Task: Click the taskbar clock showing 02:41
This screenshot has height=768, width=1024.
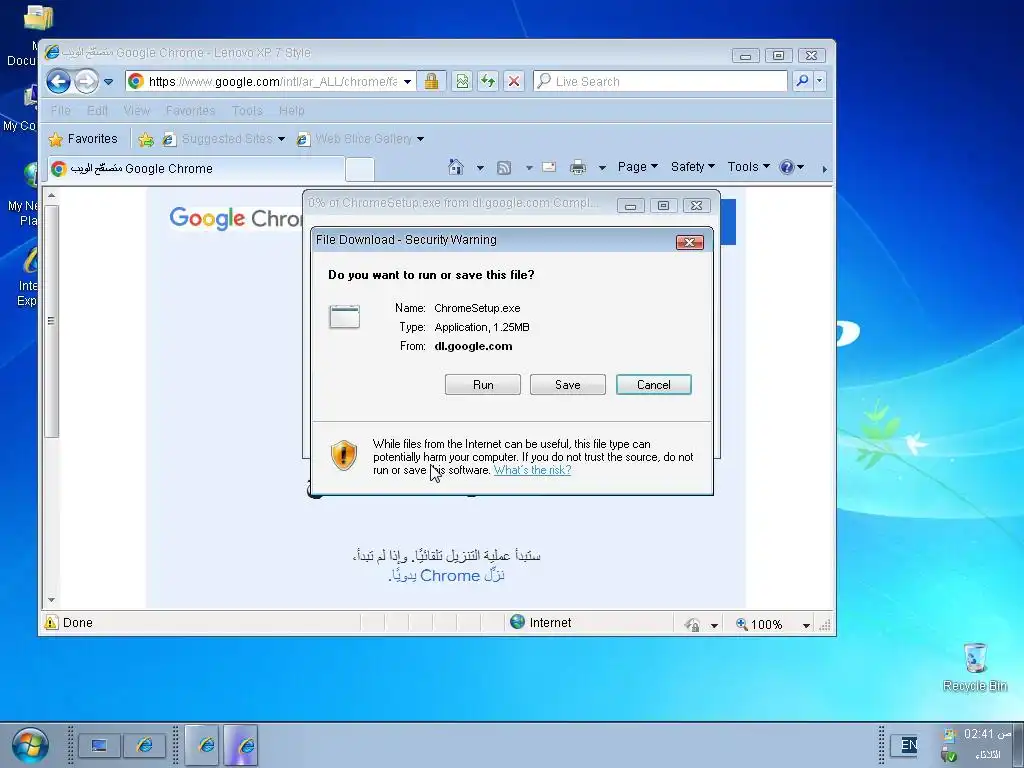Action: [x=987, y=734]
